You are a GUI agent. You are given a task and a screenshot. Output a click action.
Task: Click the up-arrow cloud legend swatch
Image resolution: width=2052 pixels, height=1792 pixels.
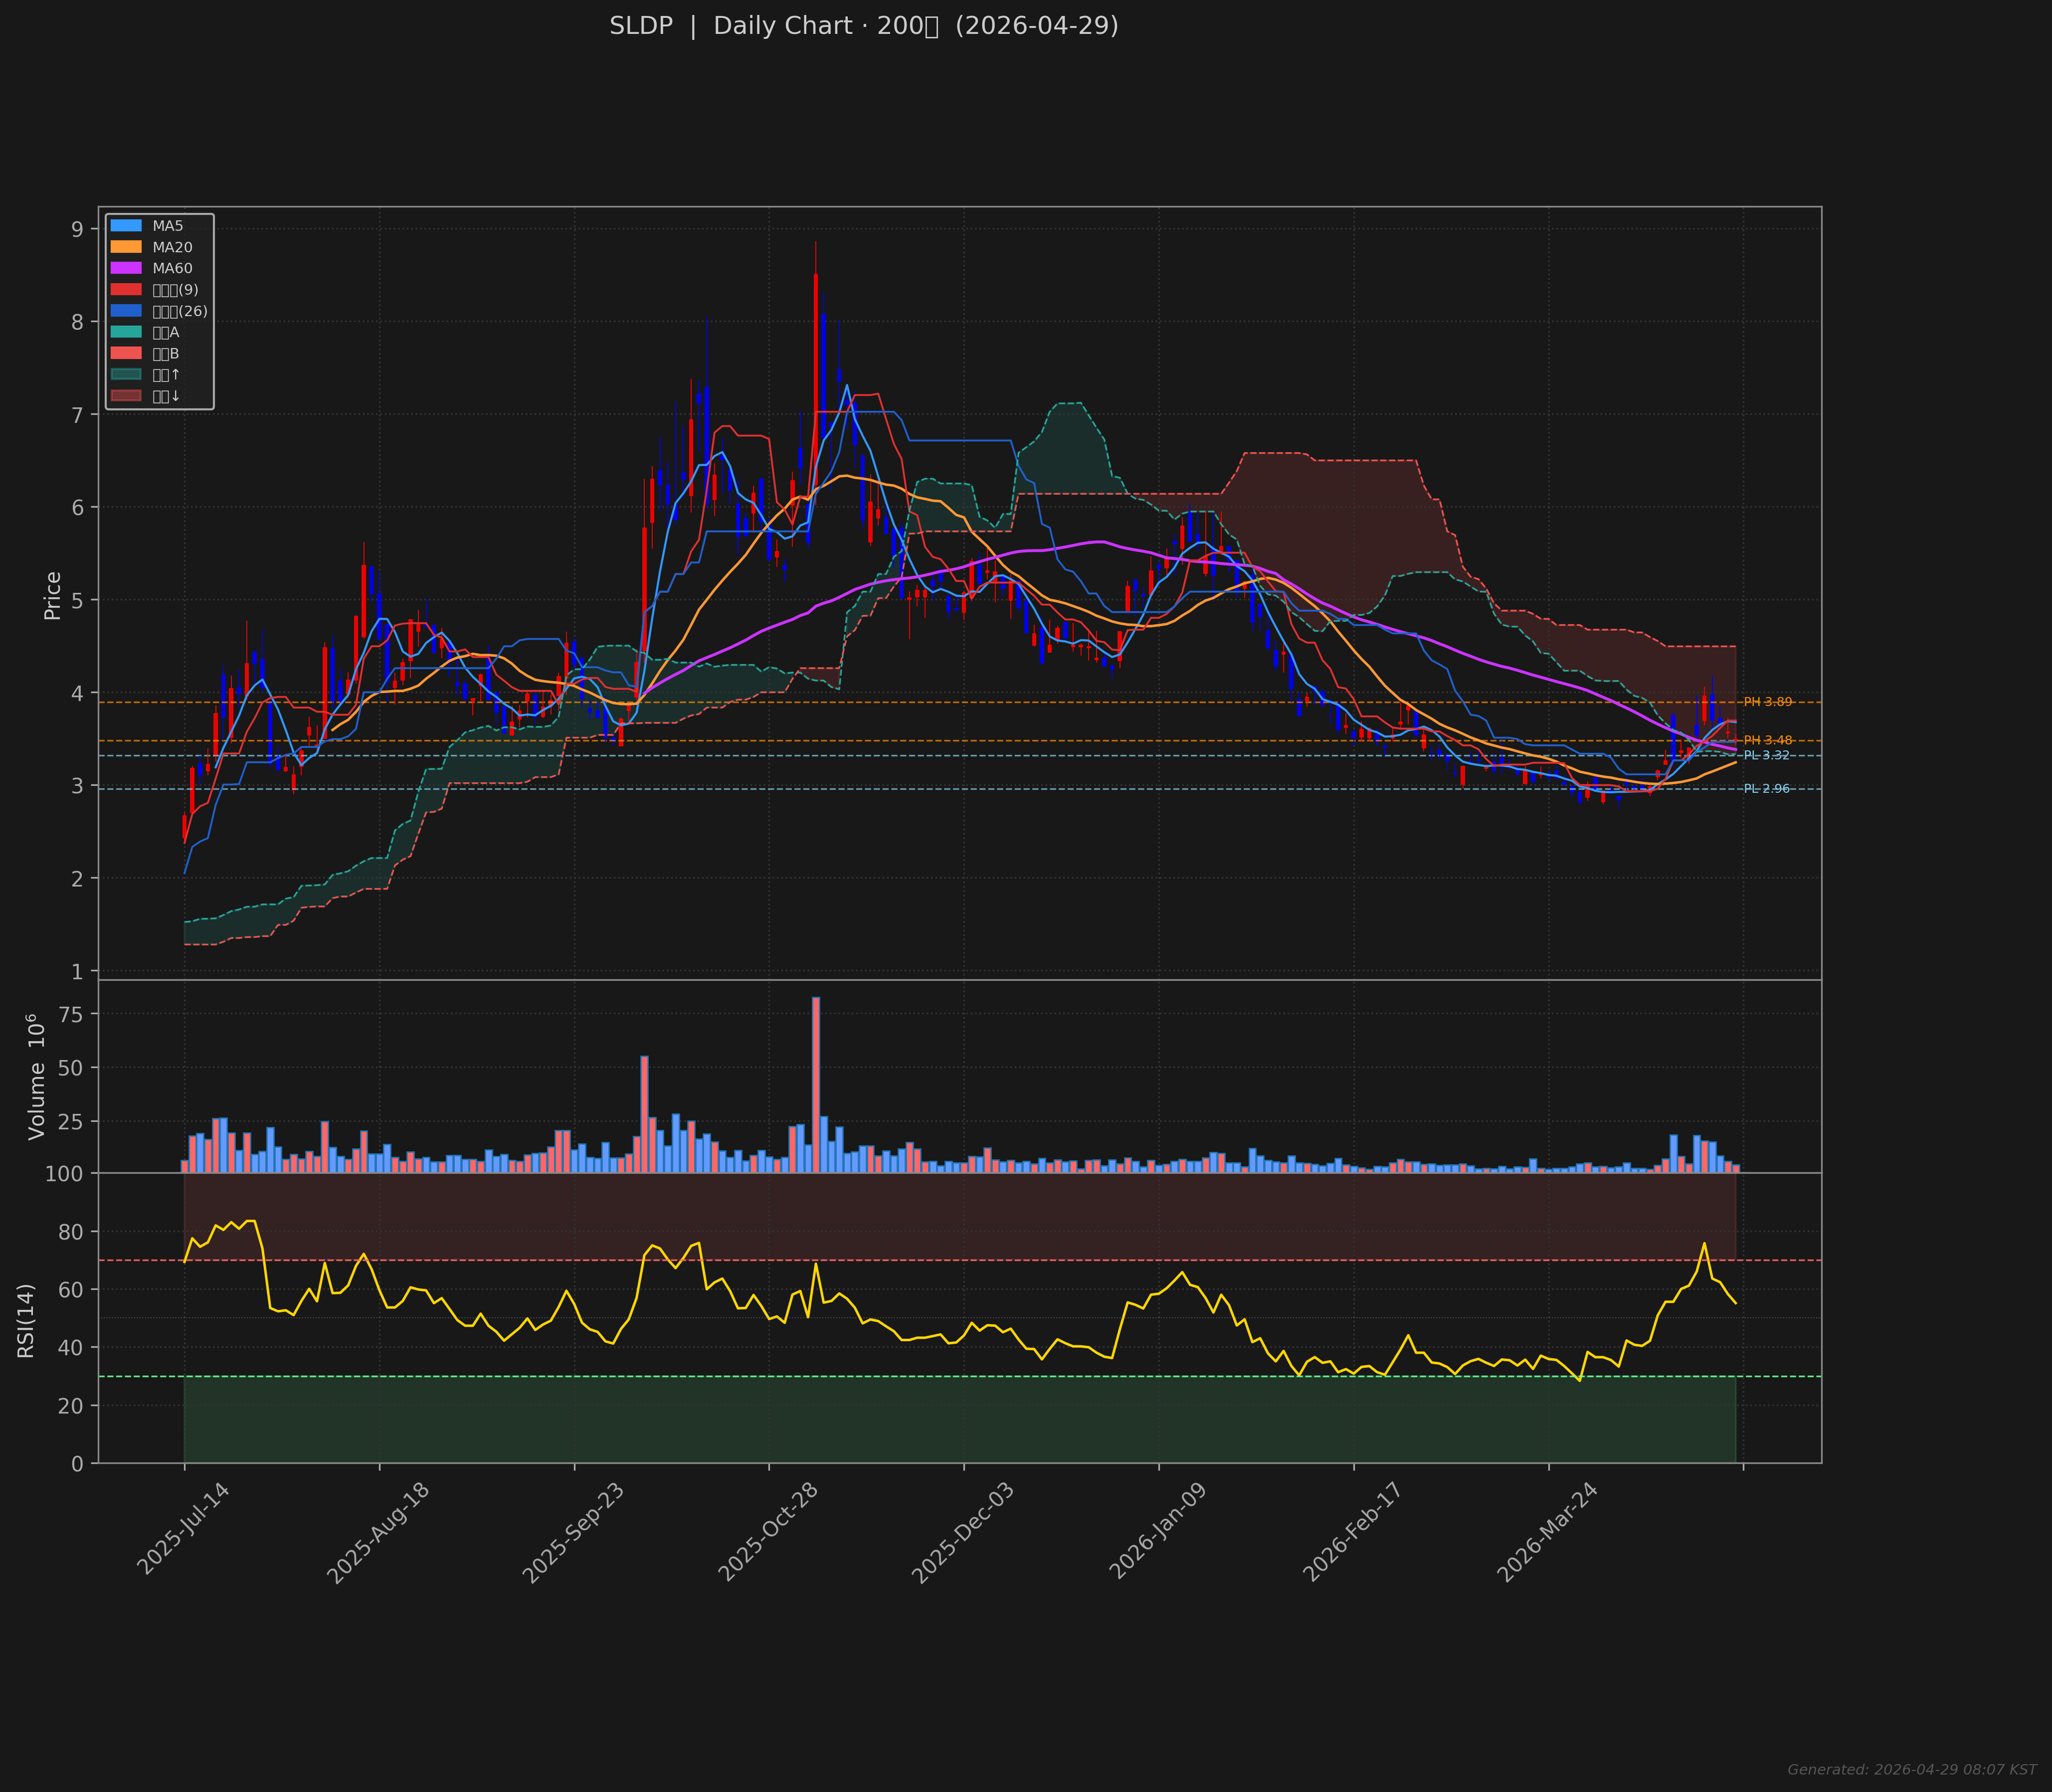click(126, 375)
